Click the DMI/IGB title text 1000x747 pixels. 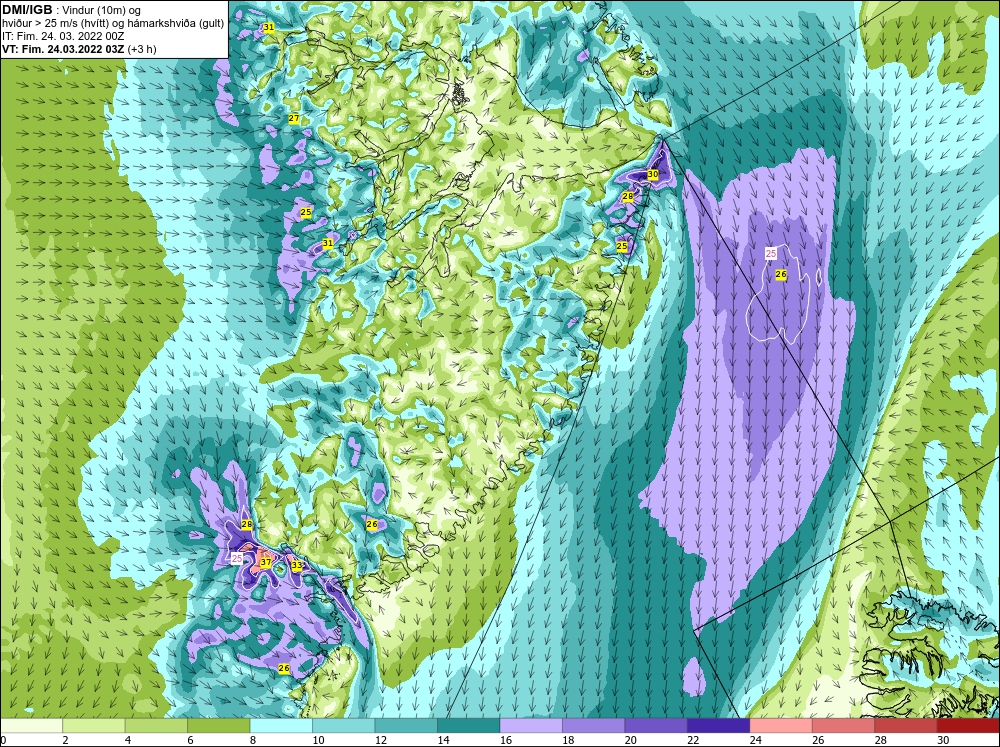point(27,10)
